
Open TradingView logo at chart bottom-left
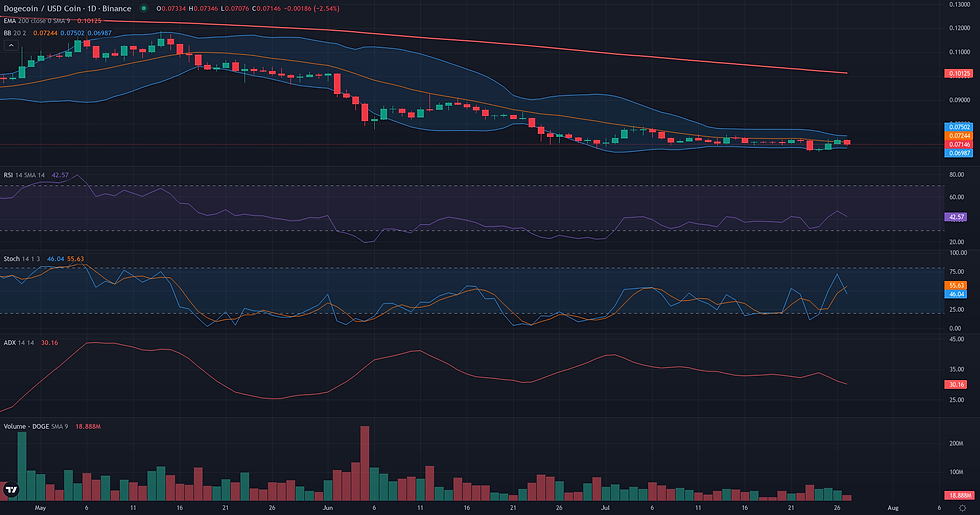point(11,489)
